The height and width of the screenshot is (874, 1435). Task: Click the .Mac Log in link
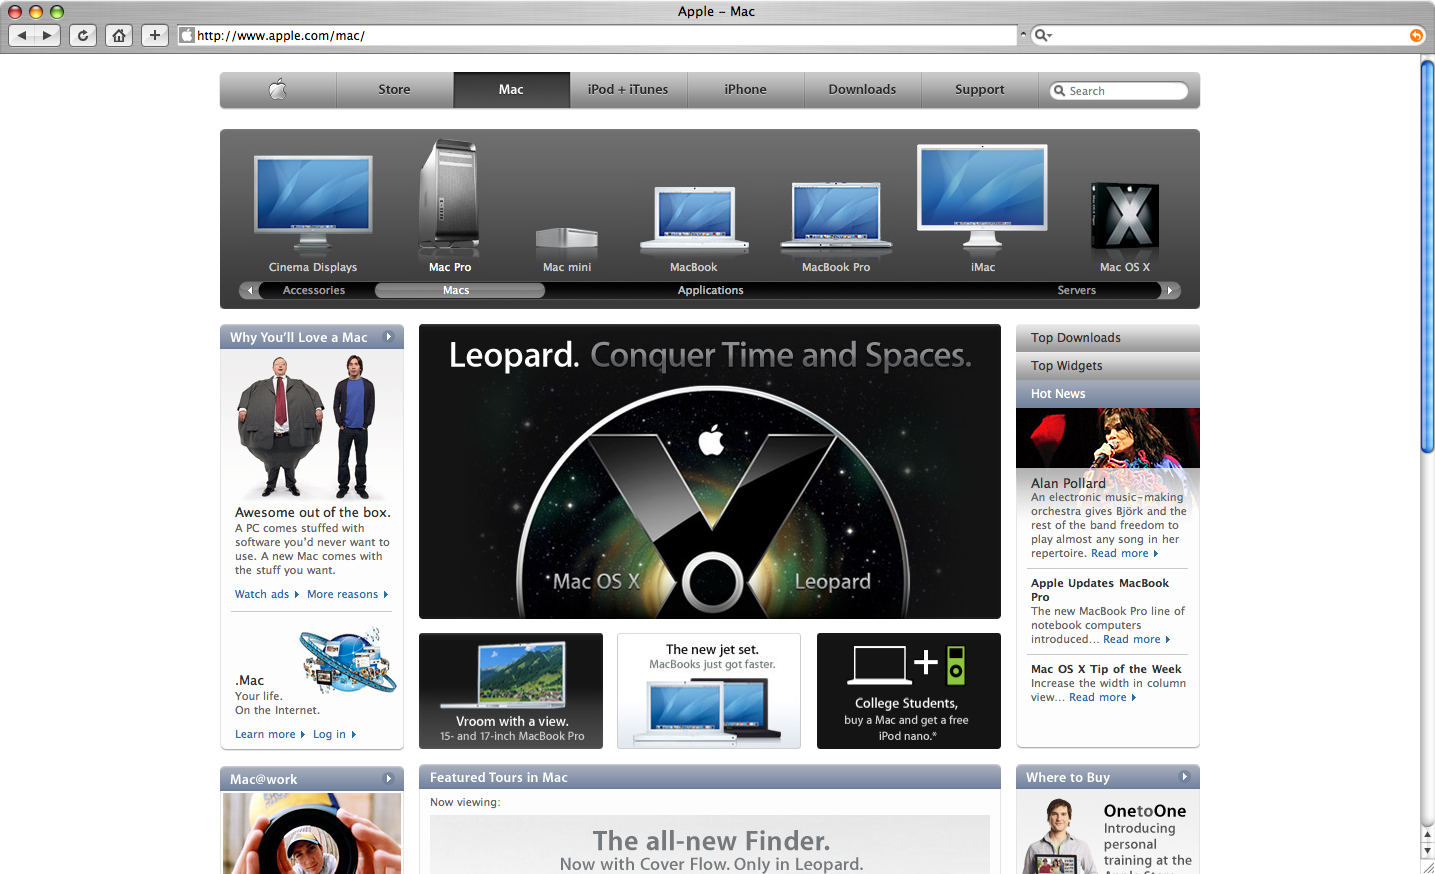click(334, 734)
